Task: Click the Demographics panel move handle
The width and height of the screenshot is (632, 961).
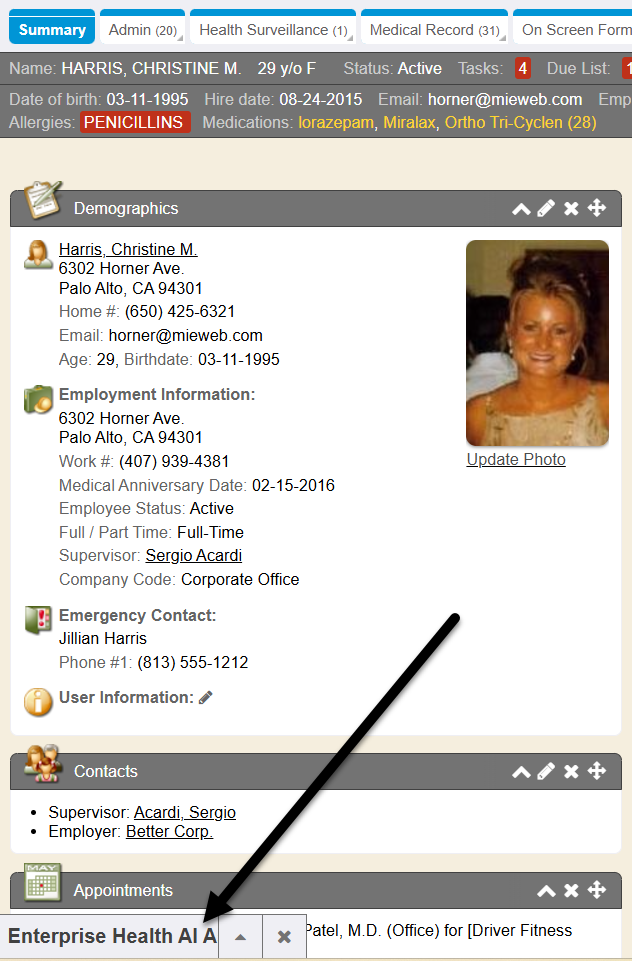Action: (597, 208)
